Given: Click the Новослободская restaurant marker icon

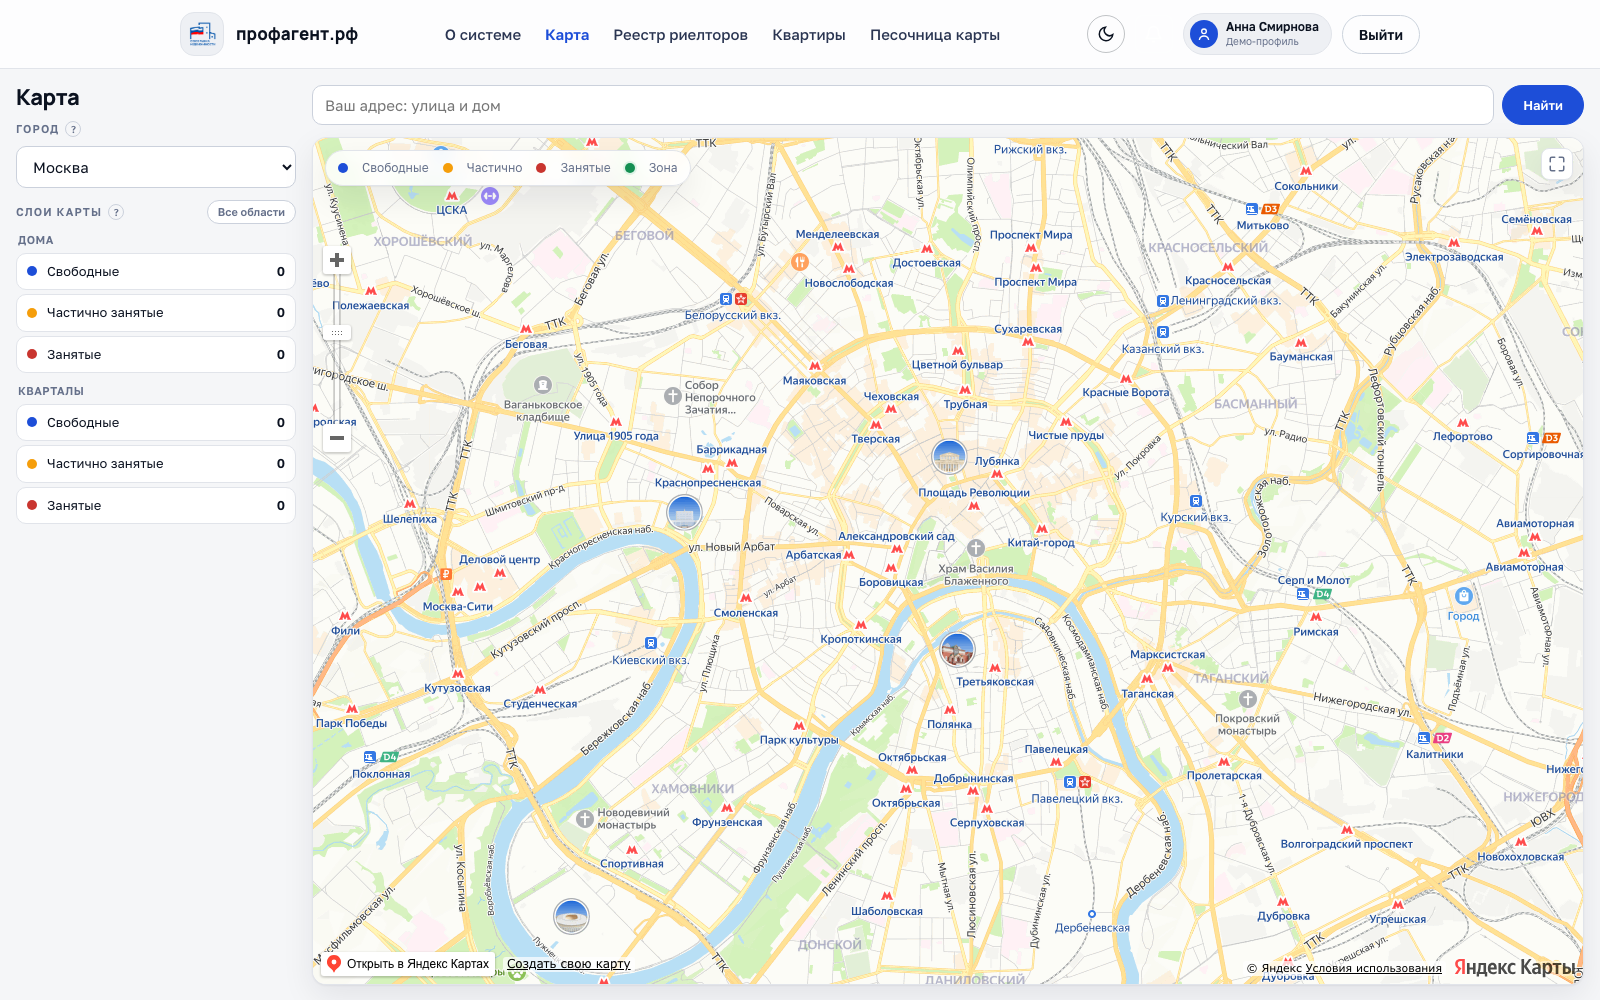Looking at the screenshot, I should (x=800, y=262).
